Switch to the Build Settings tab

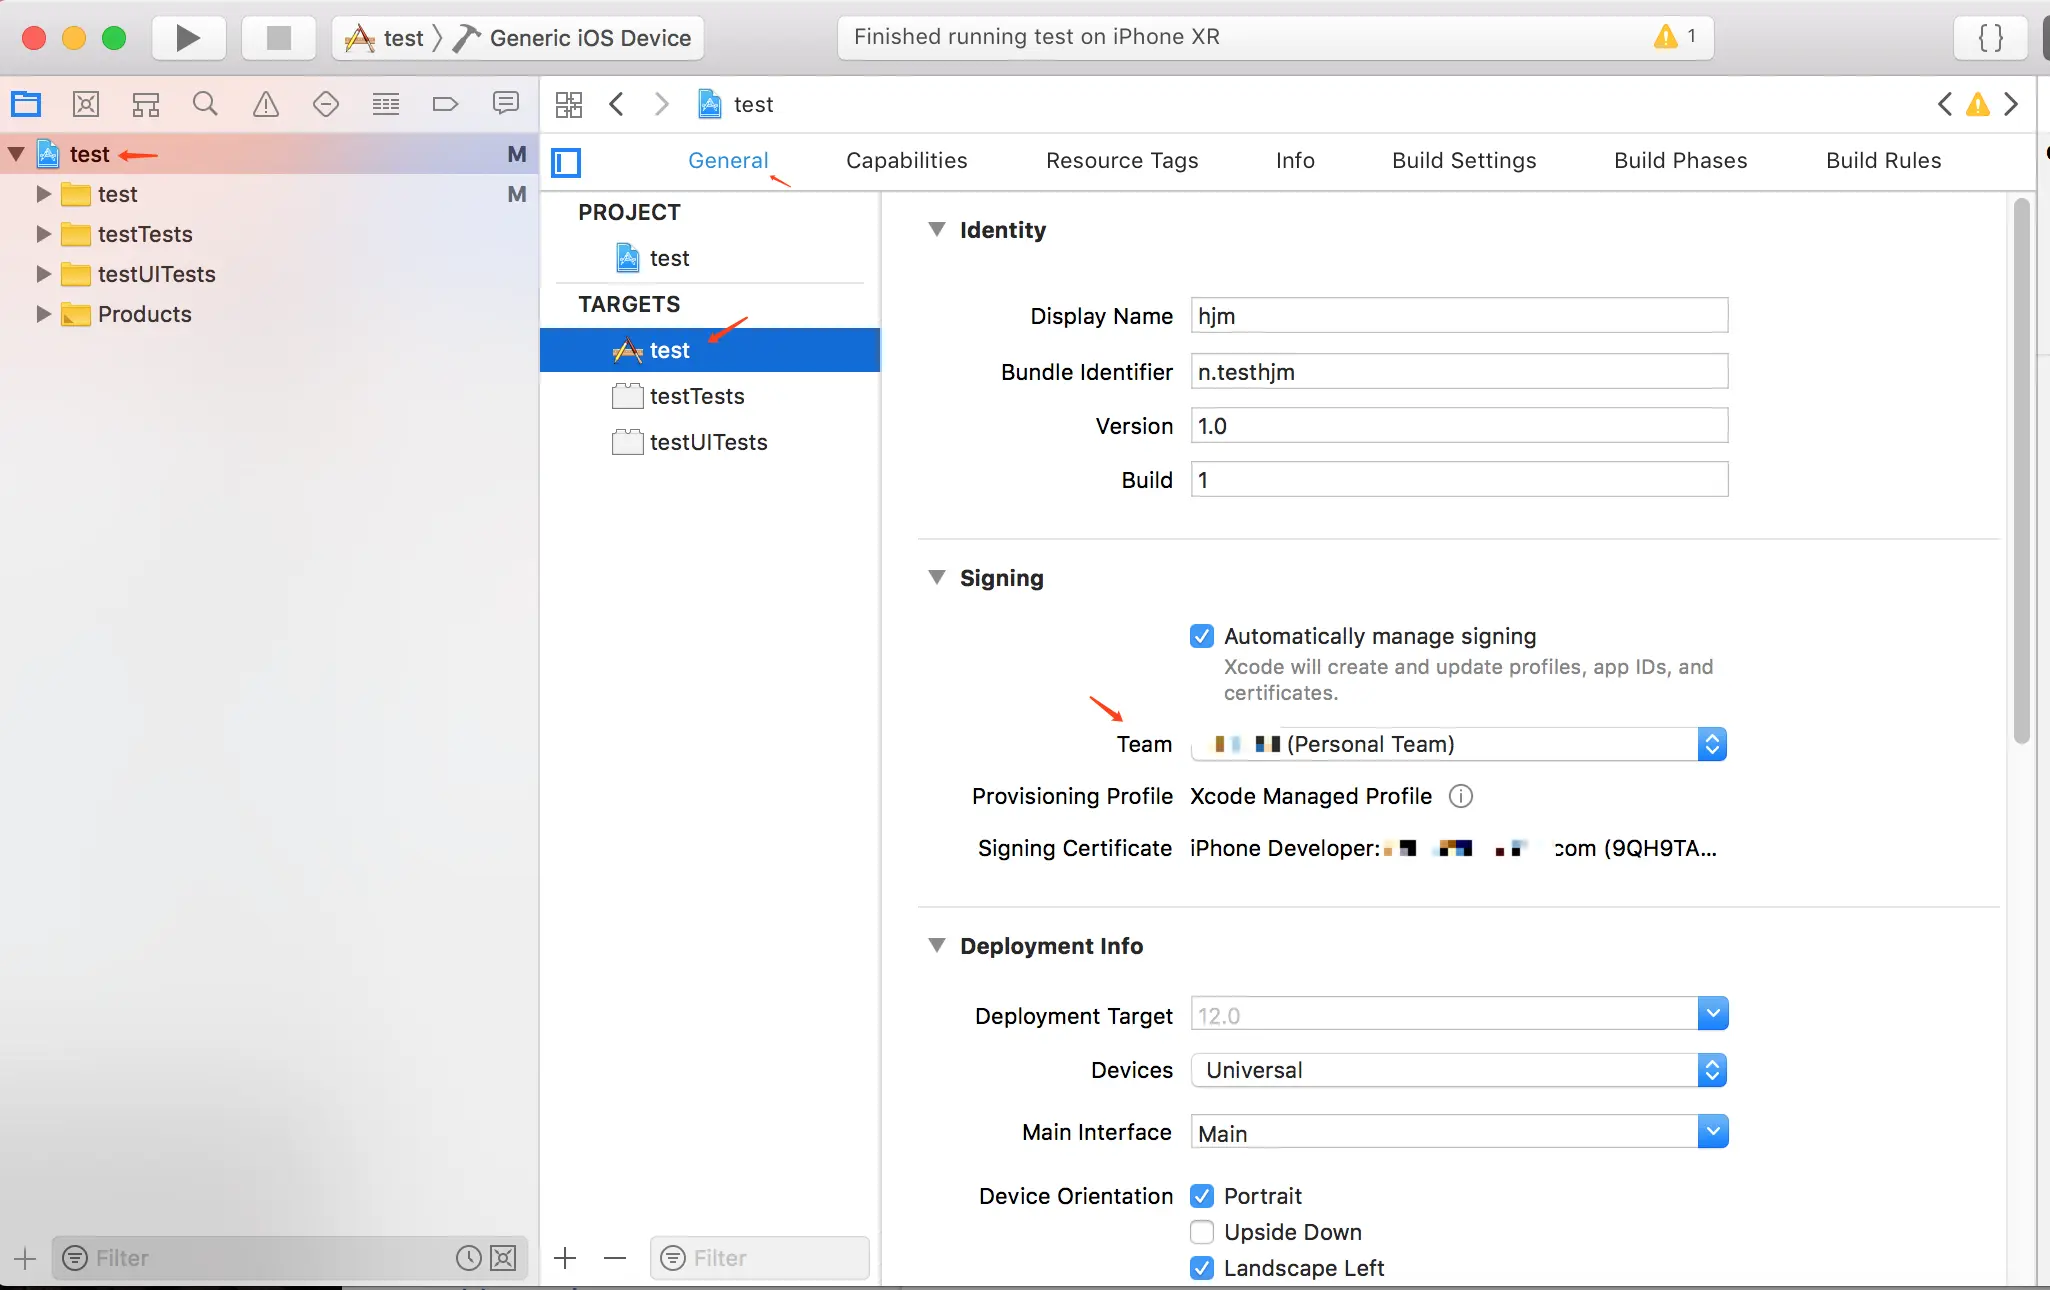(1464, 161)
